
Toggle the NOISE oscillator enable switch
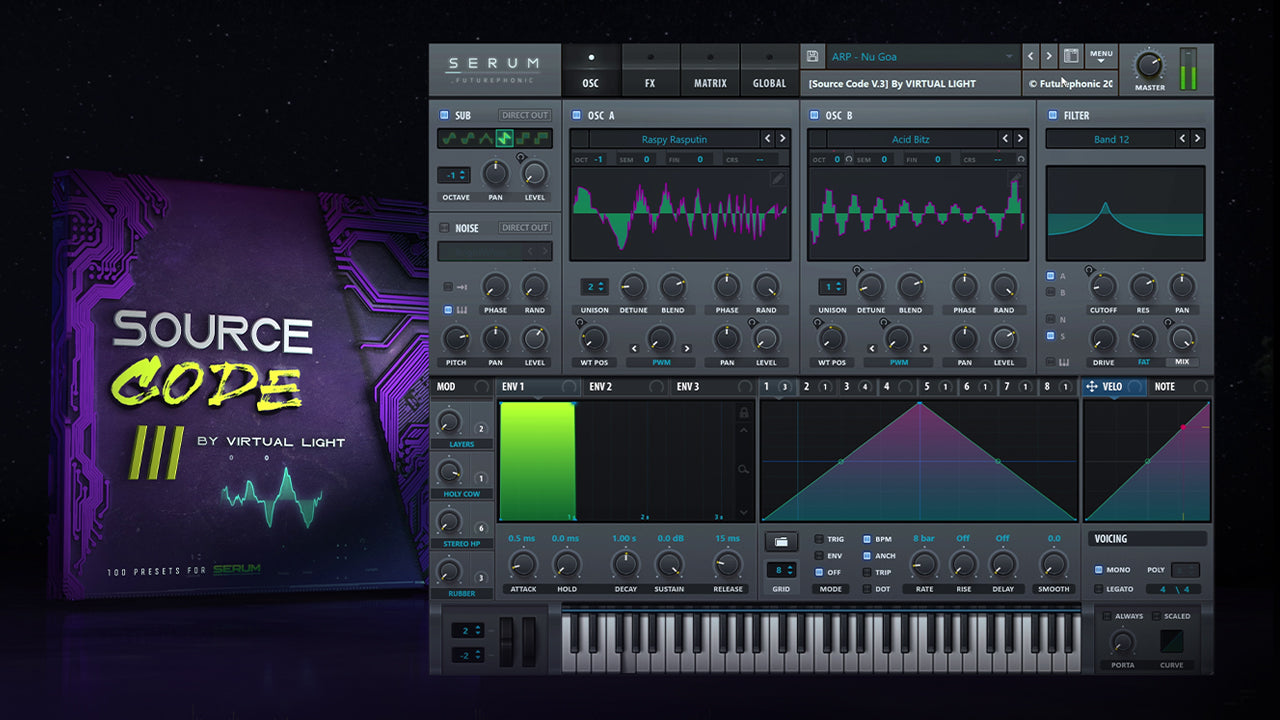pyautogui.click(x=444, y=229)
